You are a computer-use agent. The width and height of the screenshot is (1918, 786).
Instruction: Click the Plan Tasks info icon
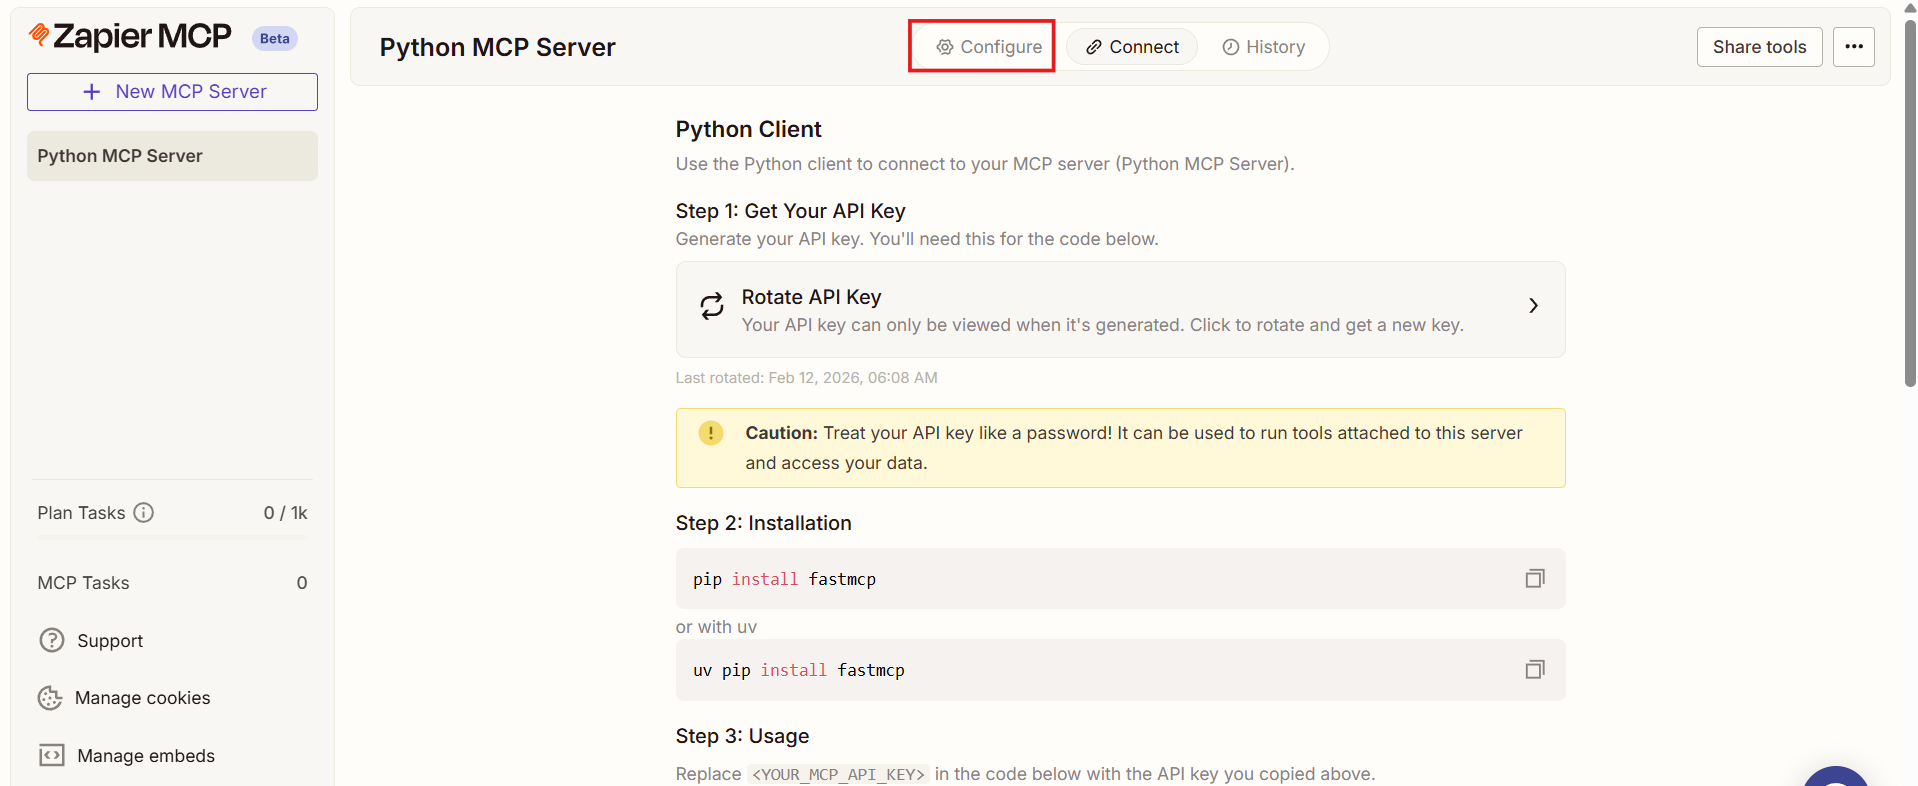pos(144,513)
